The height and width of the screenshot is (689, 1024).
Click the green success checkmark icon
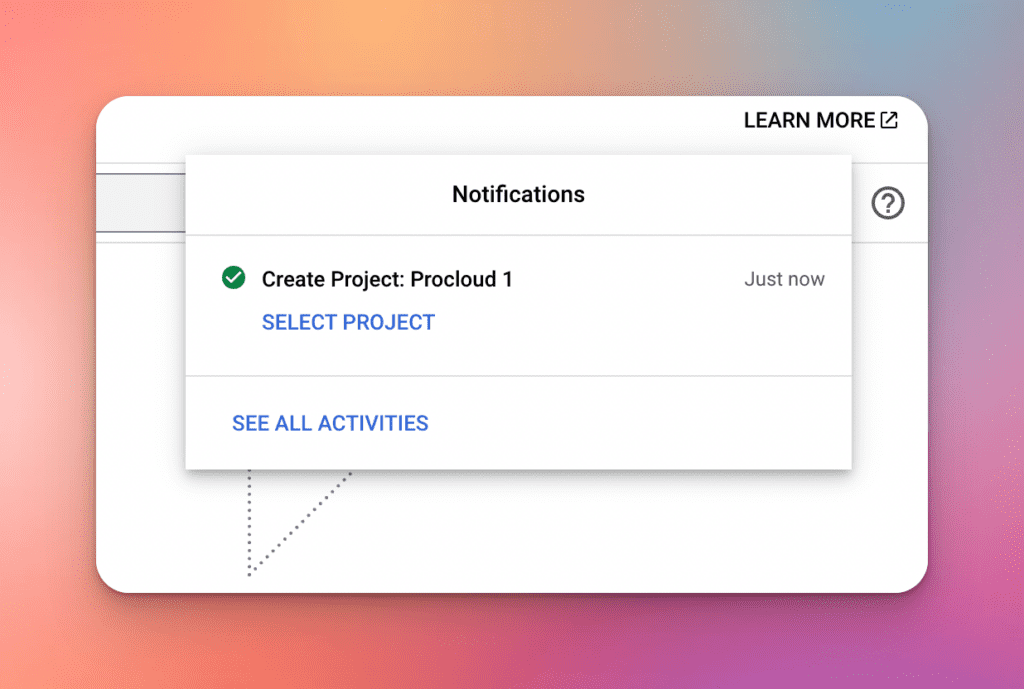(x=234, y=278)
